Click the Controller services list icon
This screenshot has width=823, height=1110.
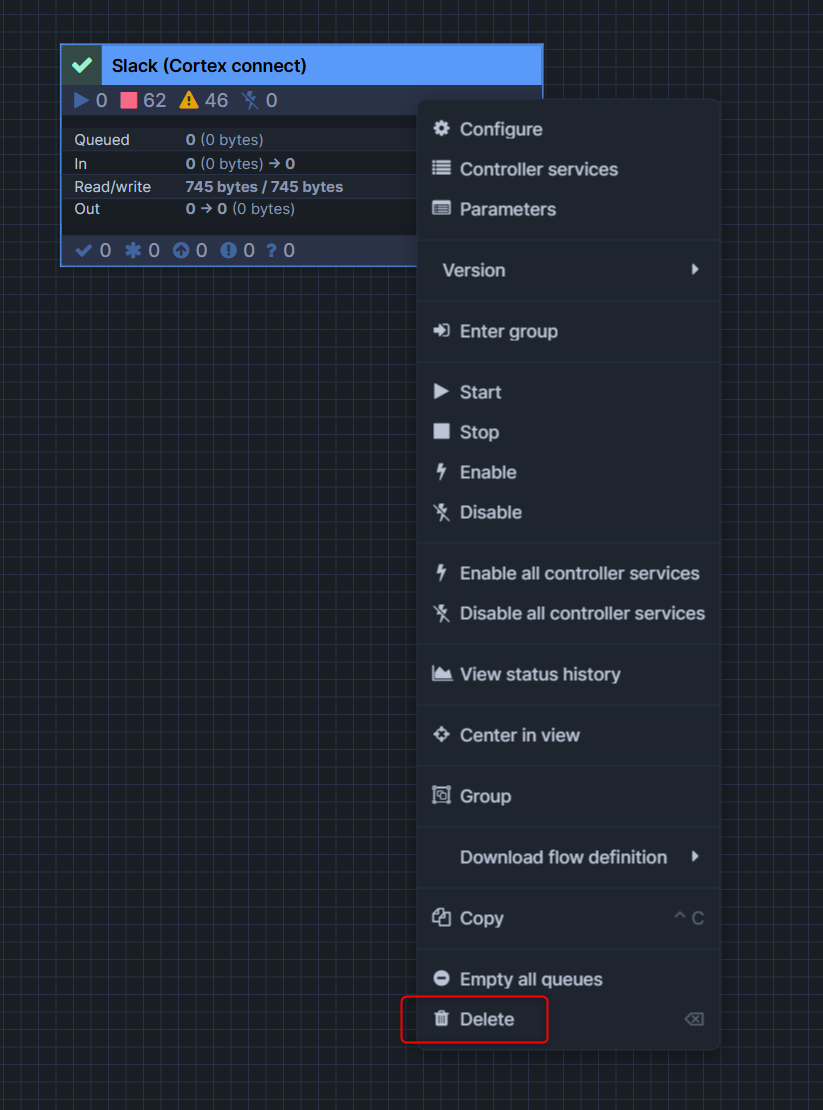[x=441, y=169]
